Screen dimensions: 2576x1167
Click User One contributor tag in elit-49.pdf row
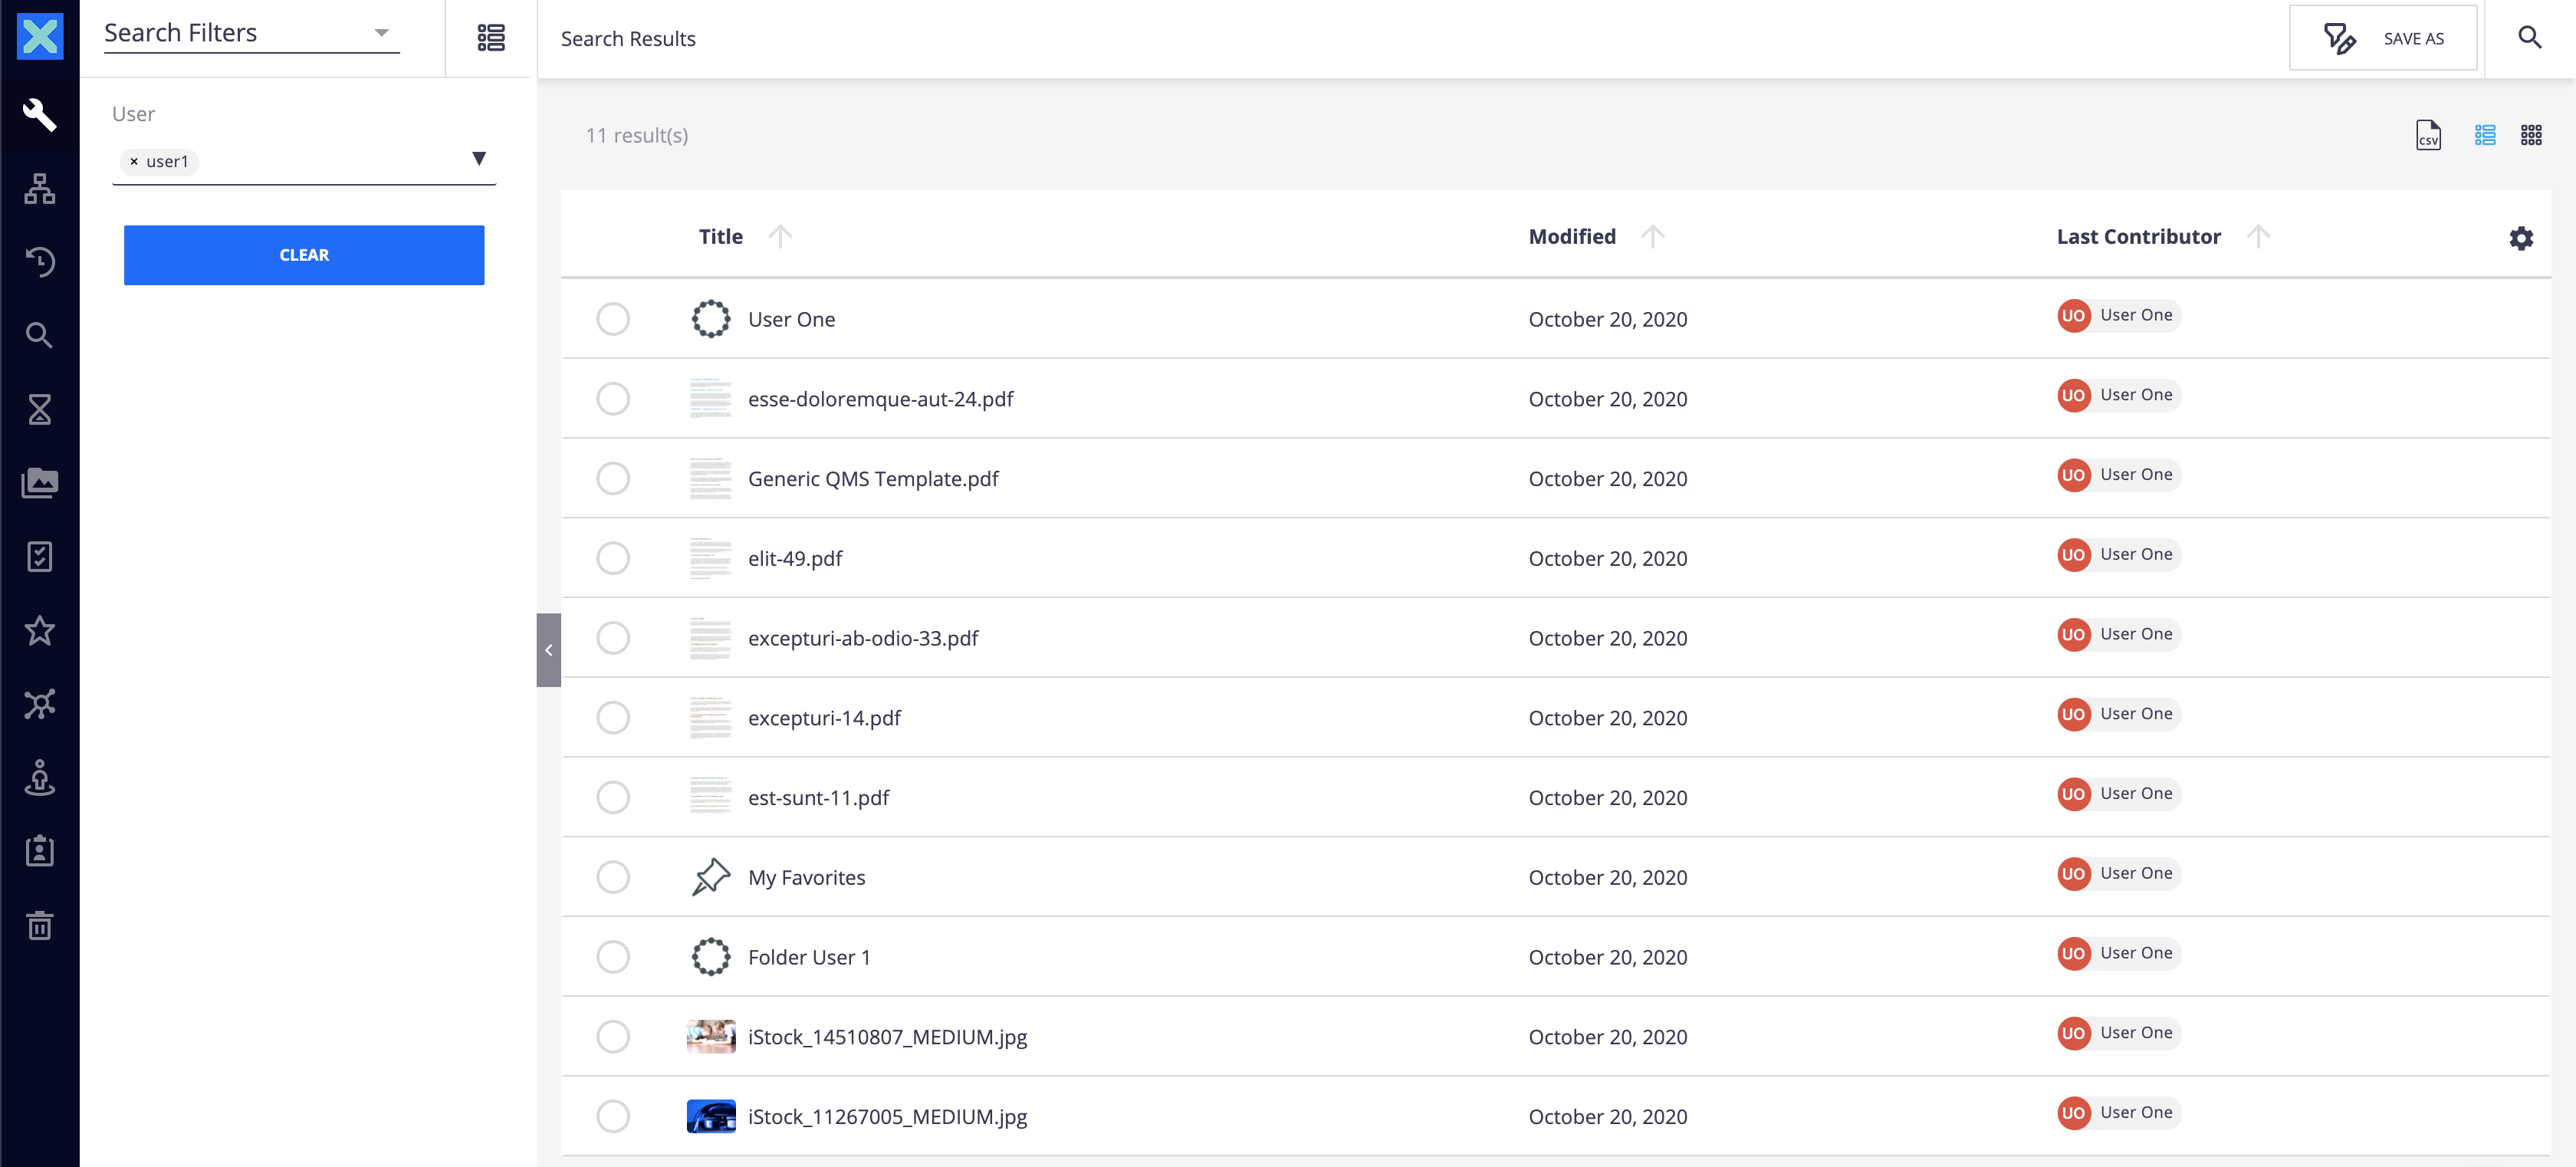click(x=2118, y=555)
